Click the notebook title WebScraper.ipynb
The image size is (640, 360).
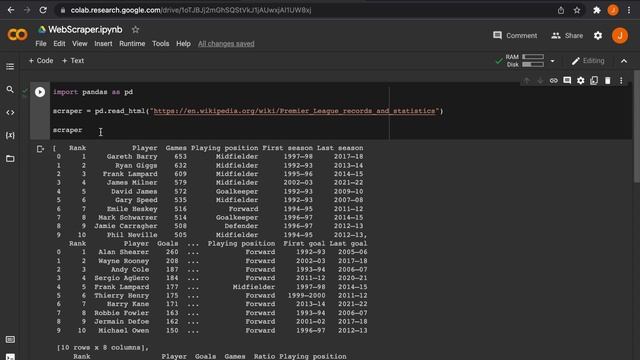(x=85, y=30)
